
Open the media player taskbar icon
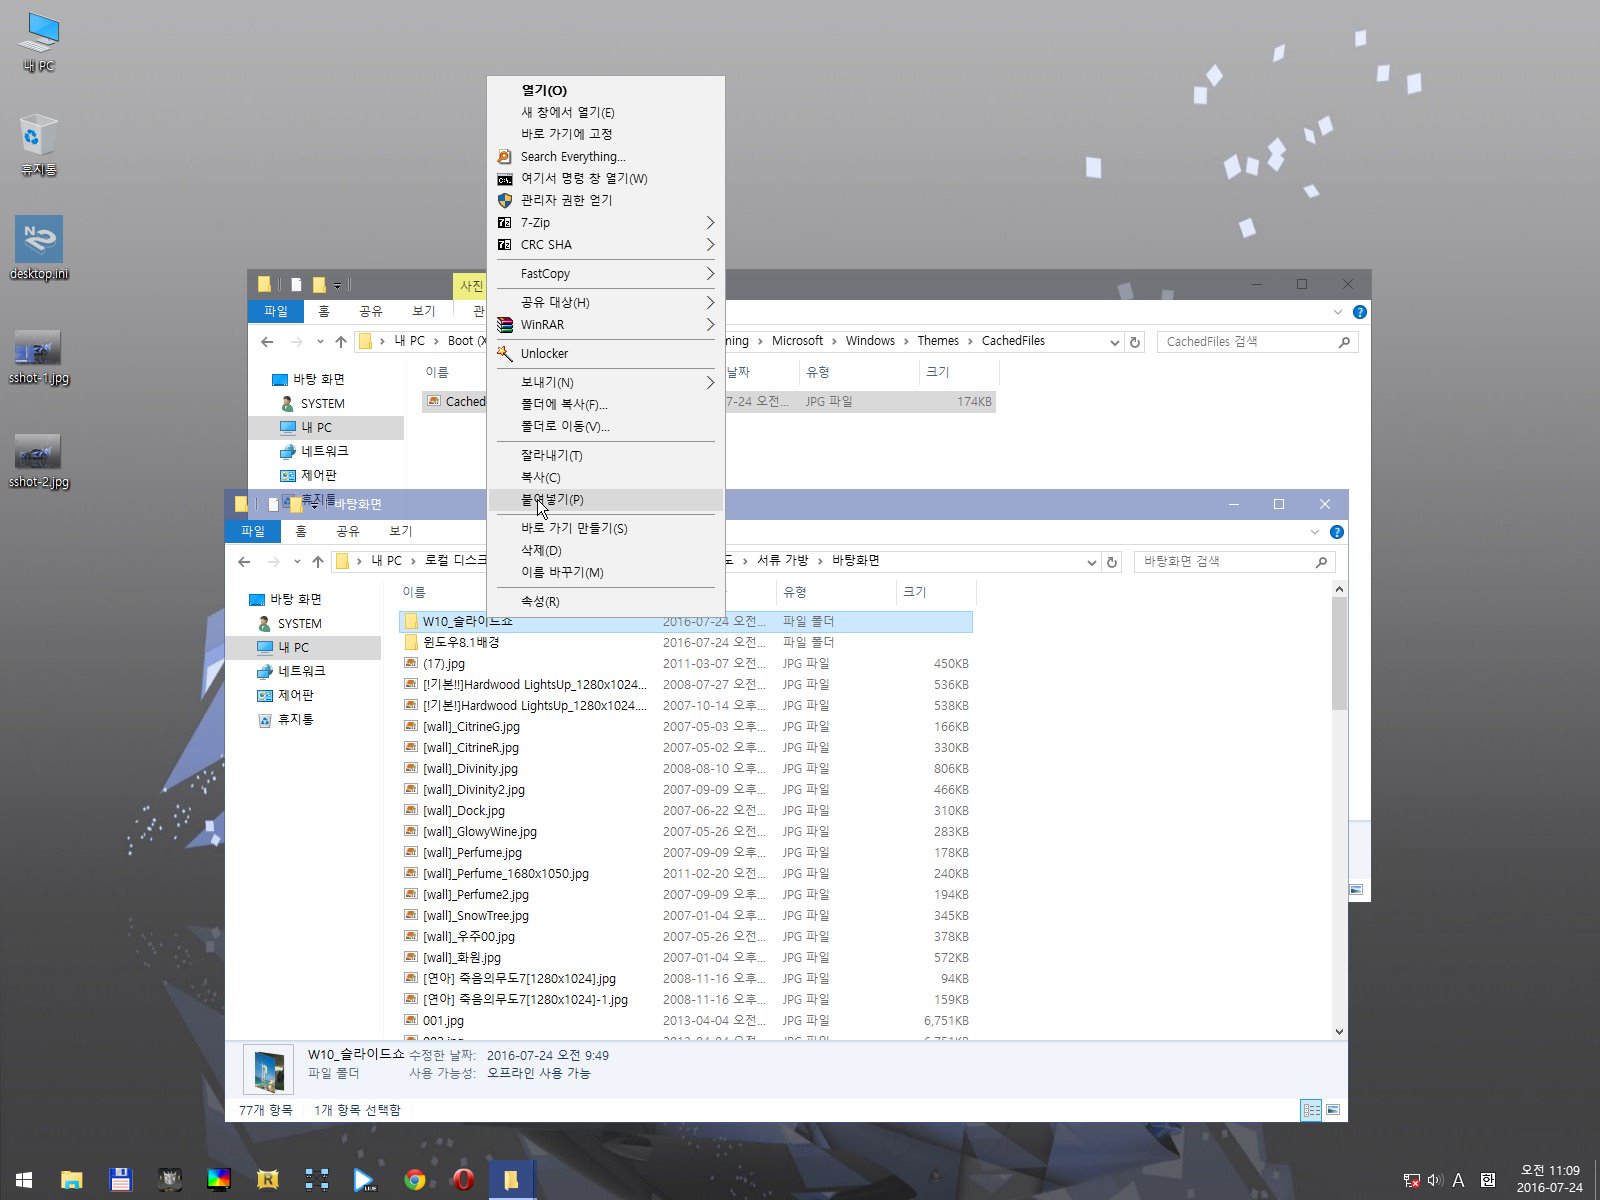(365, 1180)
